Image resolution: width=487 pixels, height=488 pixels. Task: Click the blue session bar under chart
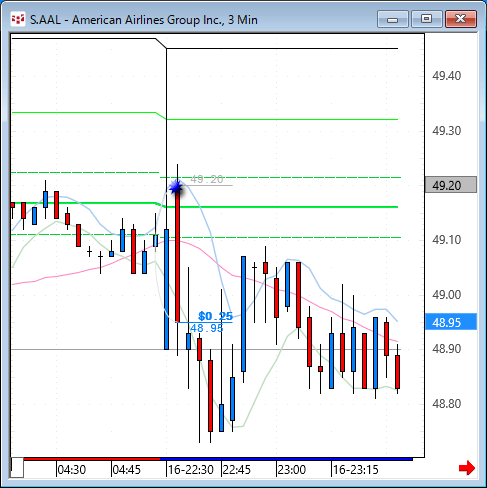click(x=286, y=459)
